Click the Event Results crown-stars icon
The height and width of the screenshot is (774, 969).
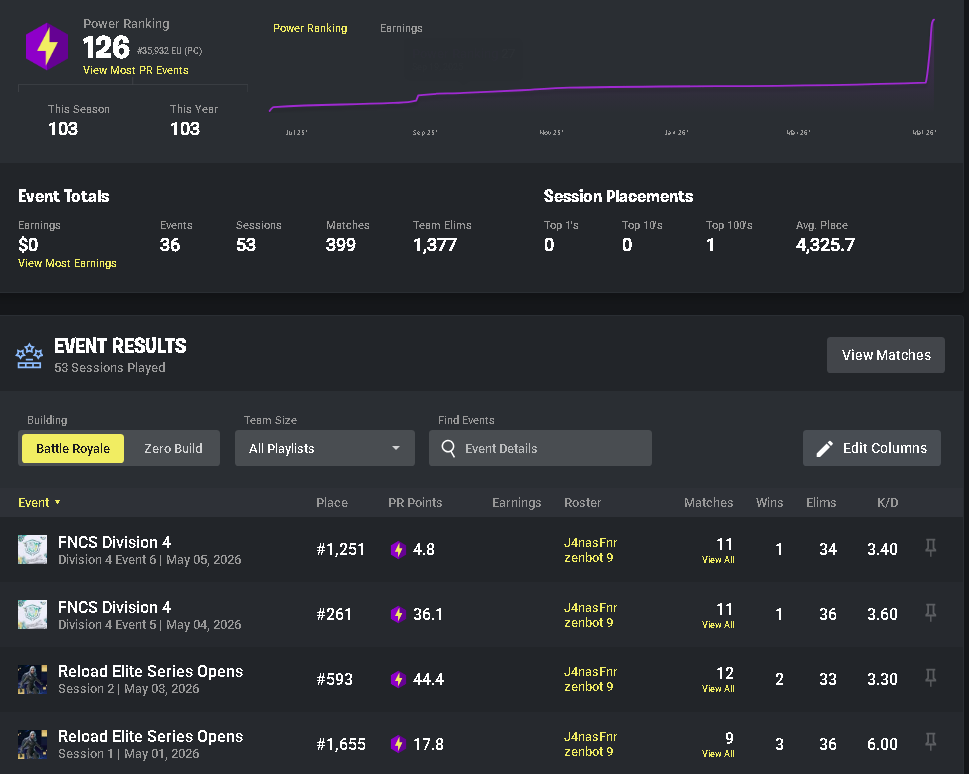tap(30, 356)
